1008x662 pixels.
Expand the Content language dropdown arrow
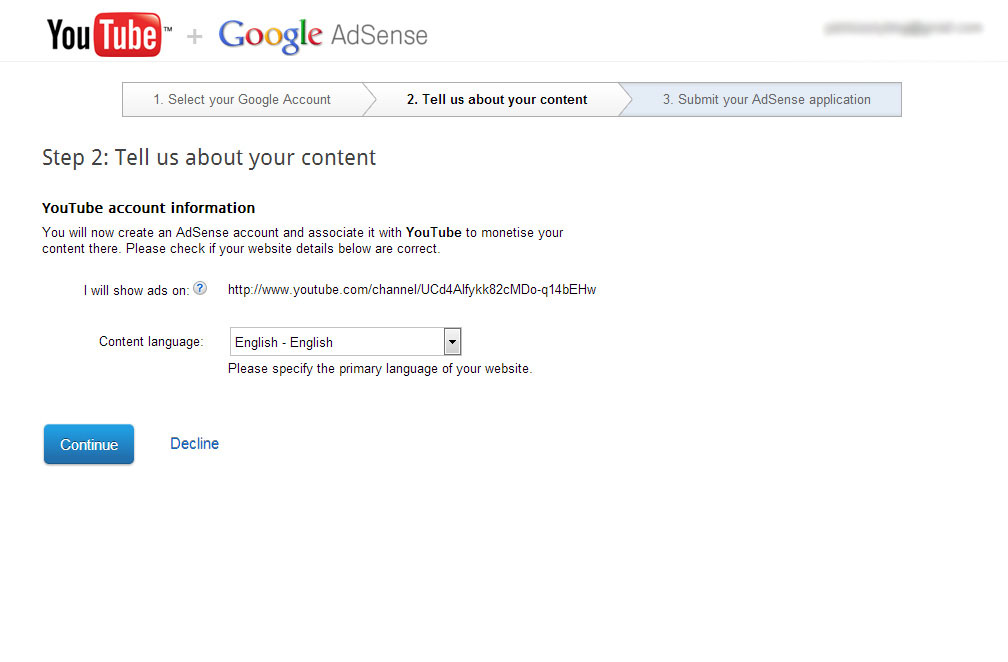(x=452, y=342)
